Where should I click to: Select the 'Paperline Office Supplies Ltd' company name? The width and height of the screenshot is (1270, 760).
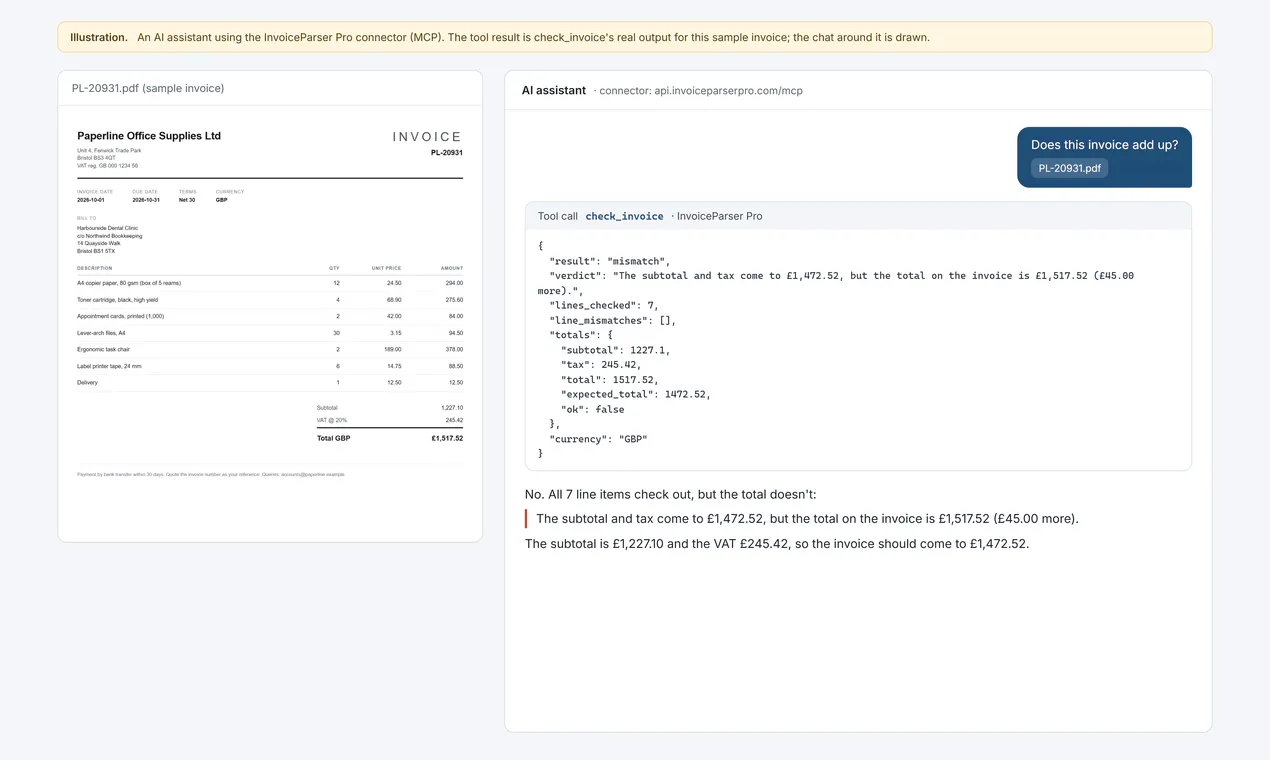pos(149,136)
